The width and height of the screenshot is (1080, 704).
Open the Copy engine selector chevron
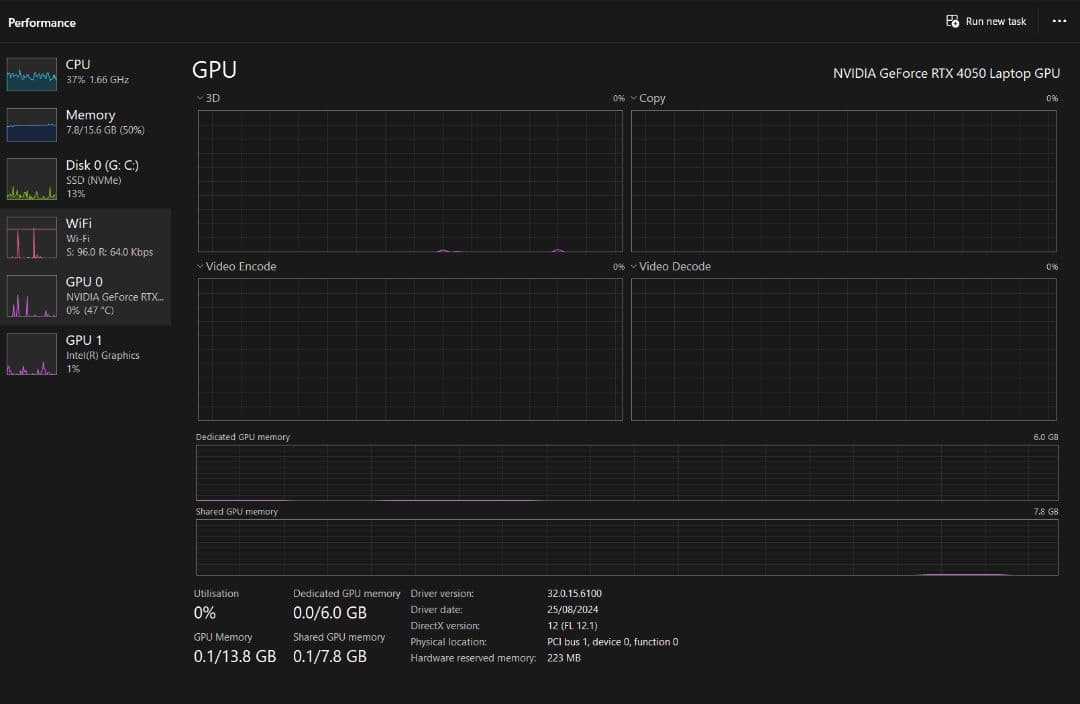634,98
